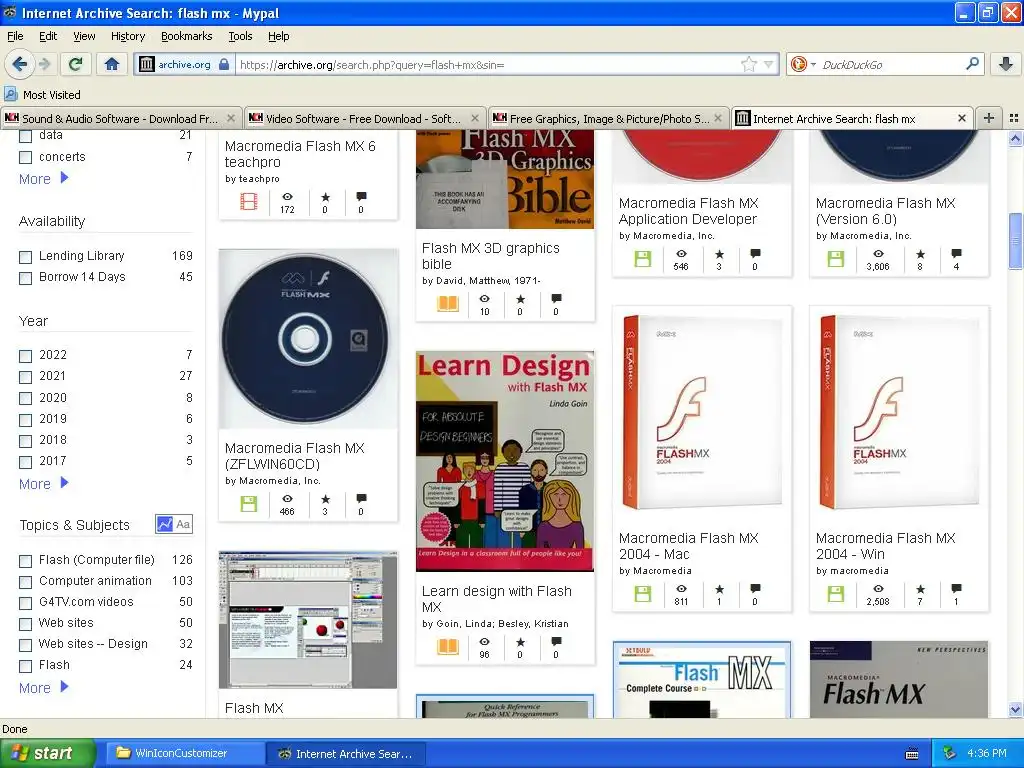Expand More under Topics & Subjects

click(43, 687)
